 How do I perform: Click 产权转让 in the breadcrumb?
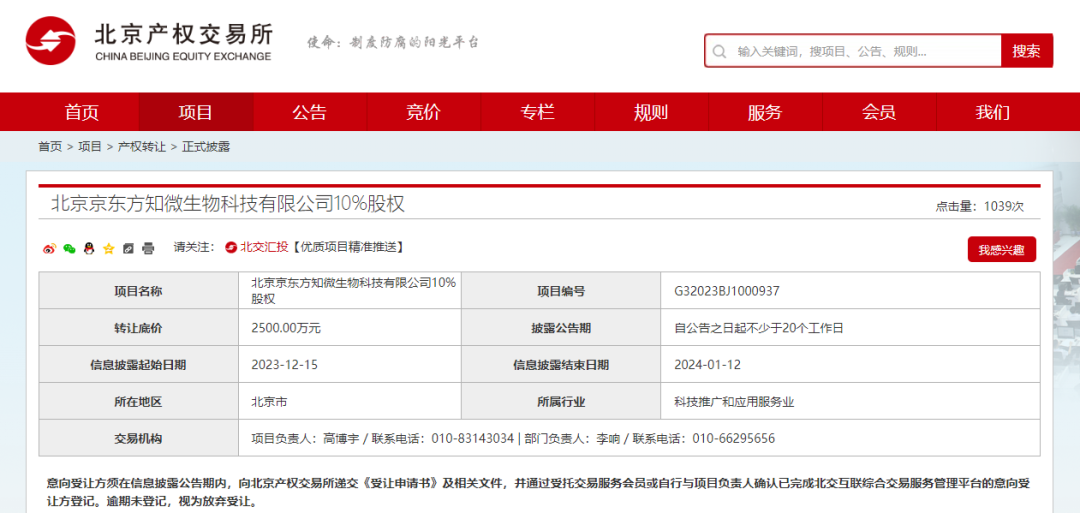point(142,147)
